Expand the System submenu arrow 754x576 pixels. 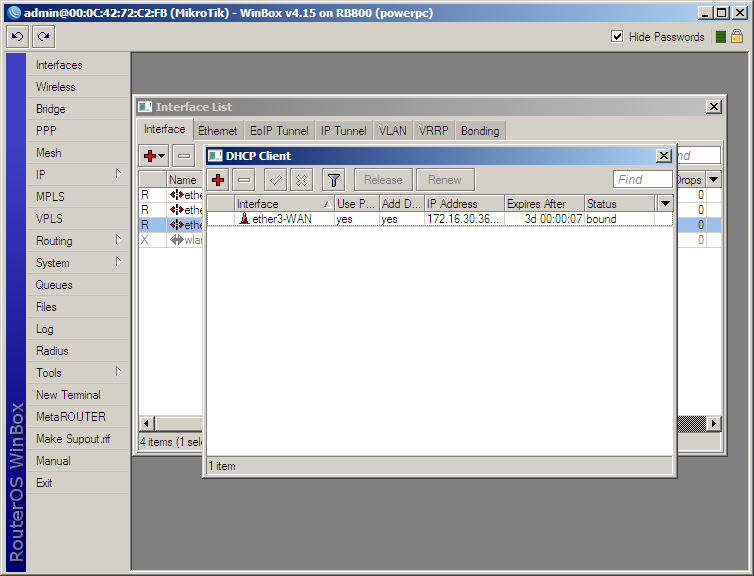(x=118, y=262)
